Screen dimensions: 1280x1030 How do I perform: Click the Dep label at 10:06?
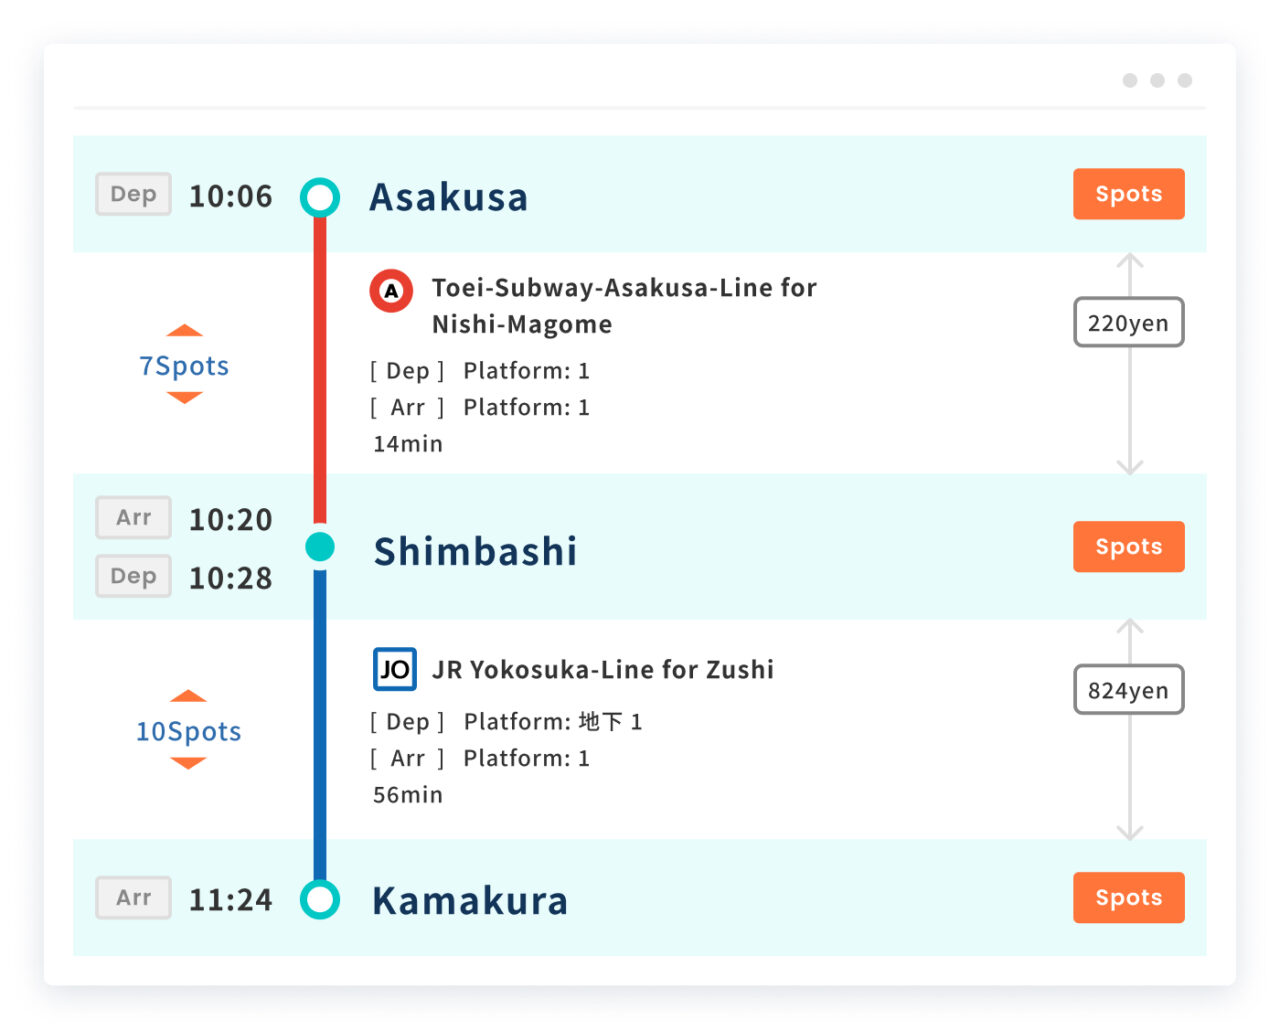(x=133, y=194)
